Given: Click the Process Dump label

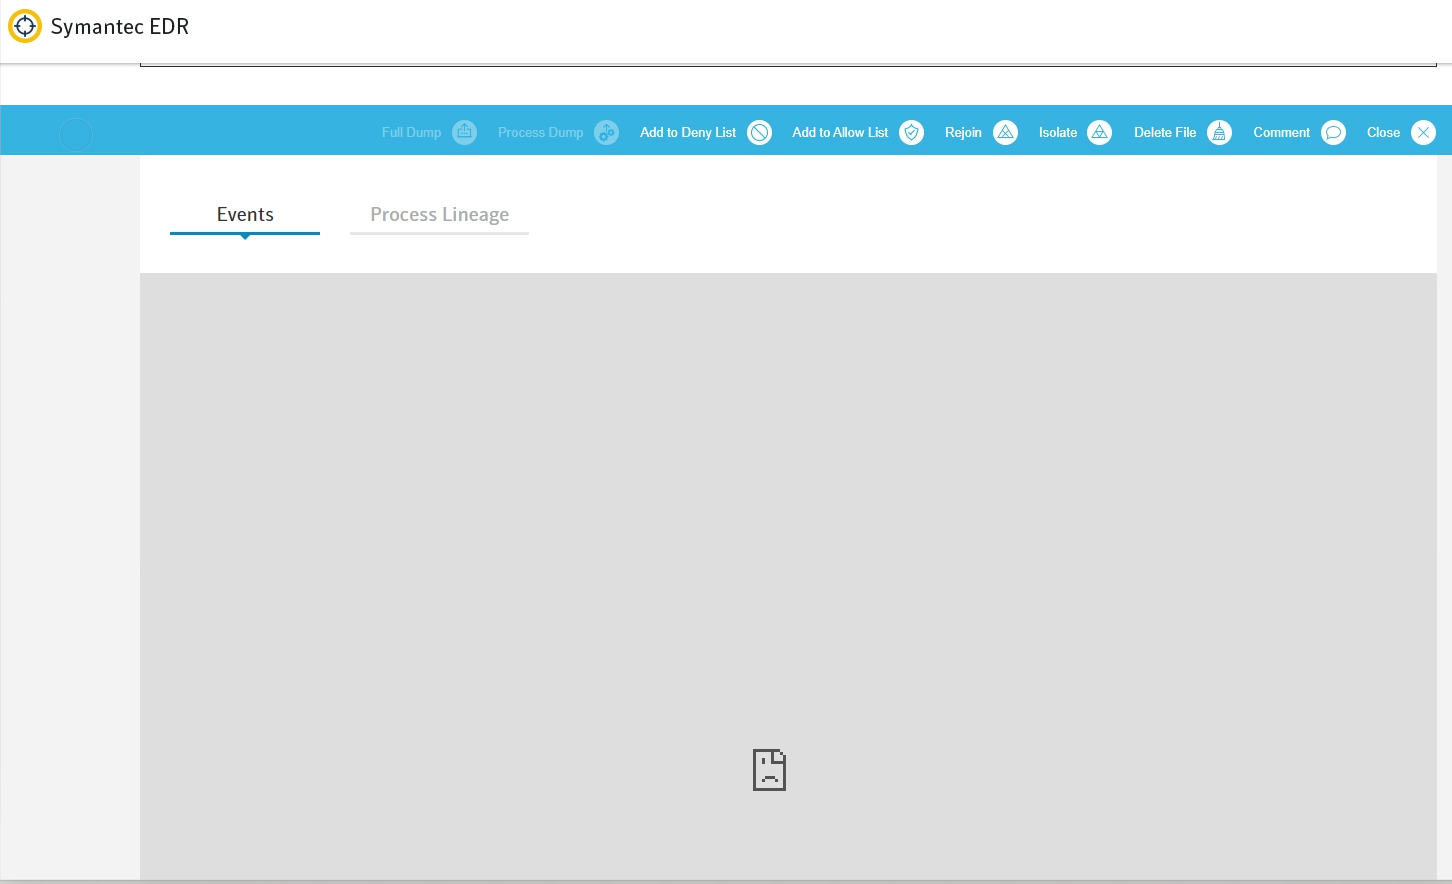Looking at the screenshot, I should click(x=541, y=132).
